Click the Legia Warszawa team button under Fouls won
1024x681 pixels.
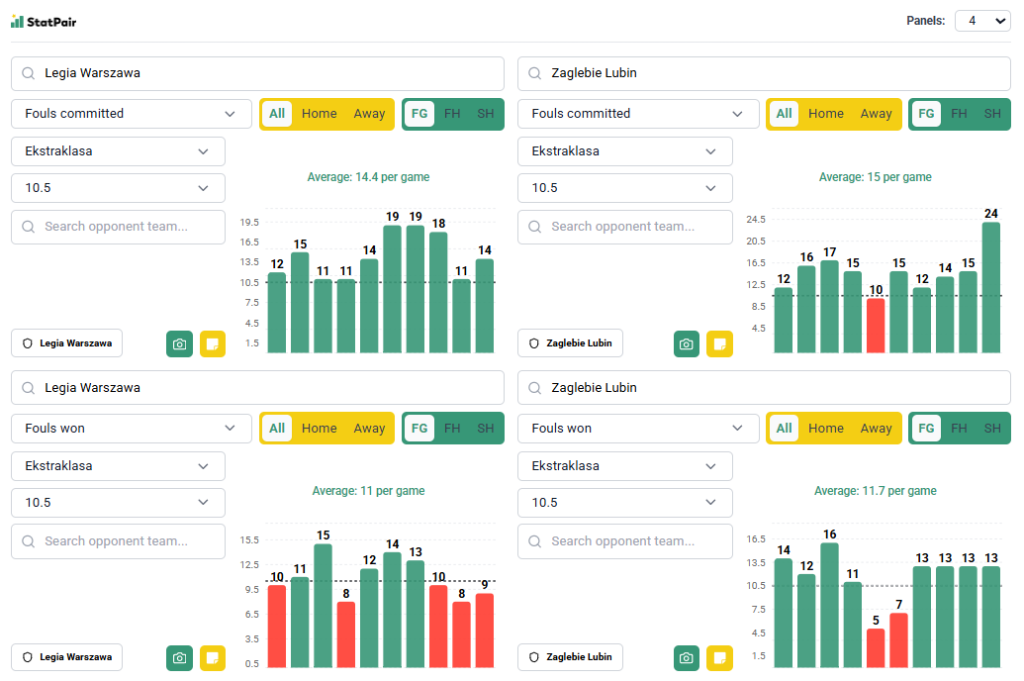coord(67,657)
